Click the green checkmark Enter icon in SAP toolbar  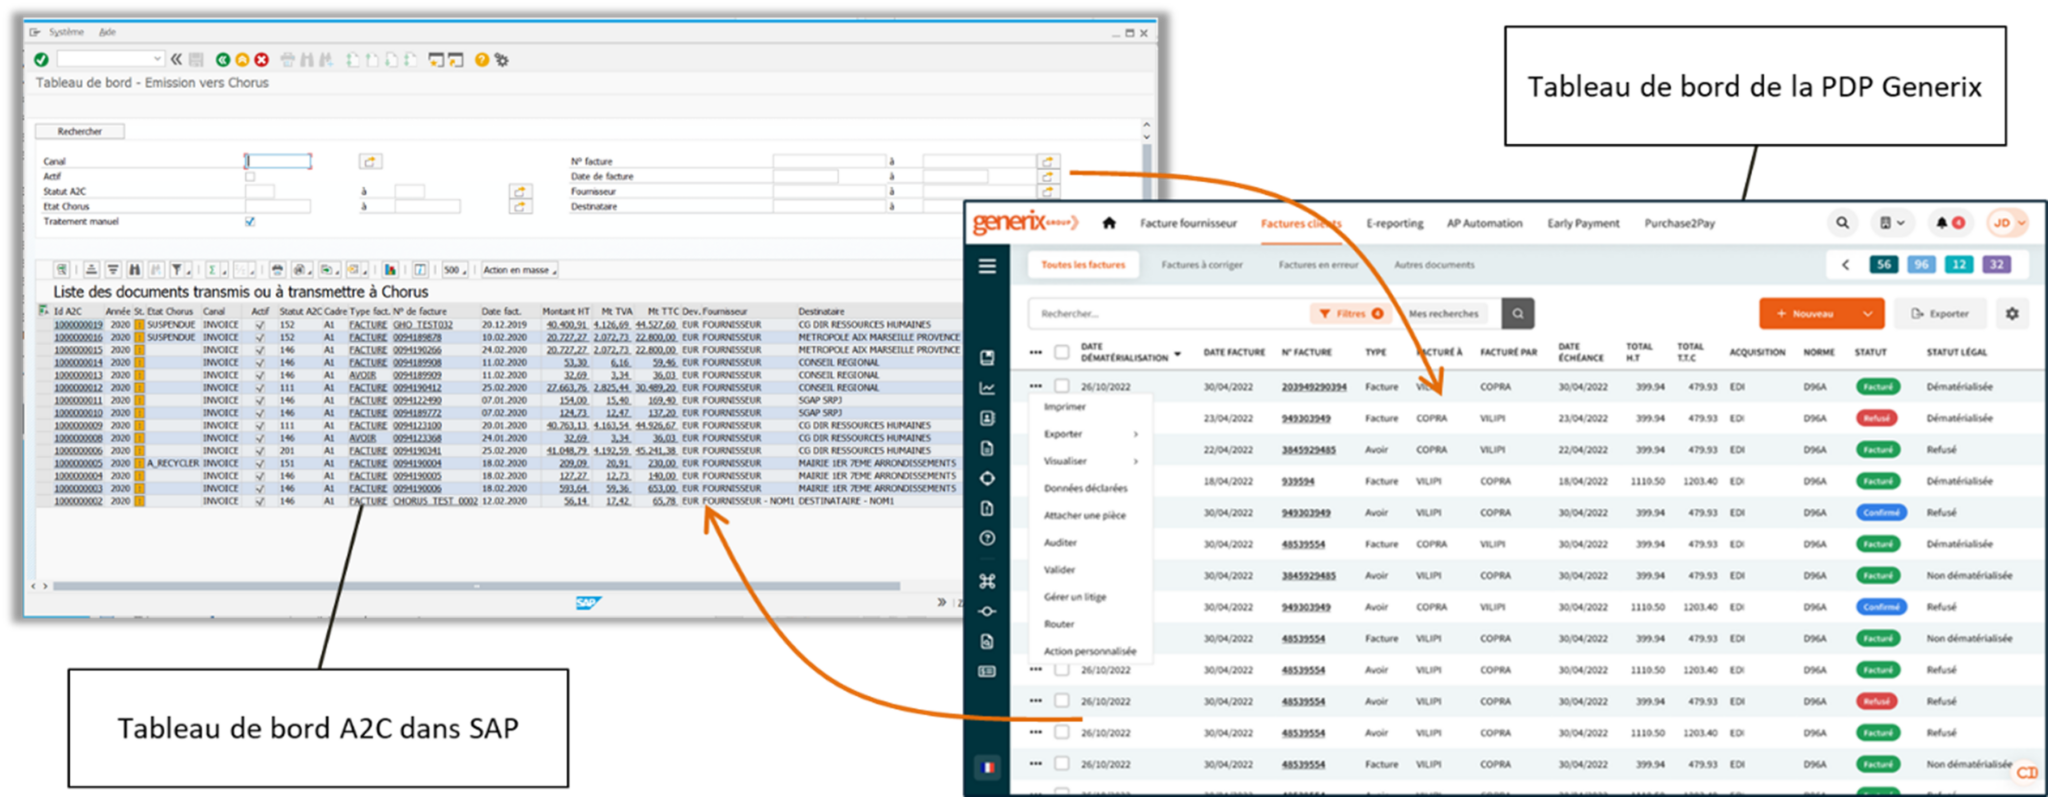point(41,60)
